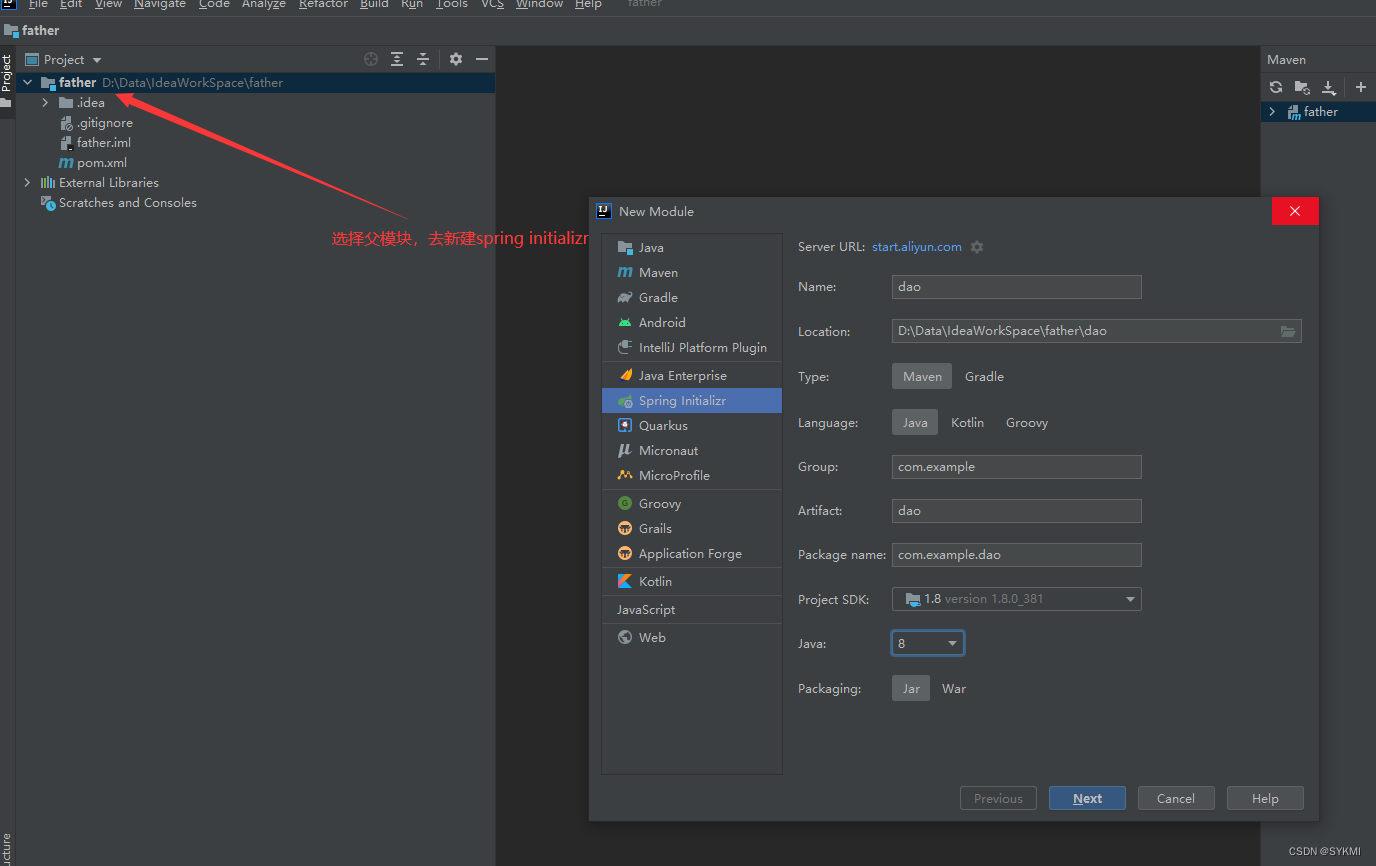
Task: Expand External Libraries node
Action: pos(27,183)
